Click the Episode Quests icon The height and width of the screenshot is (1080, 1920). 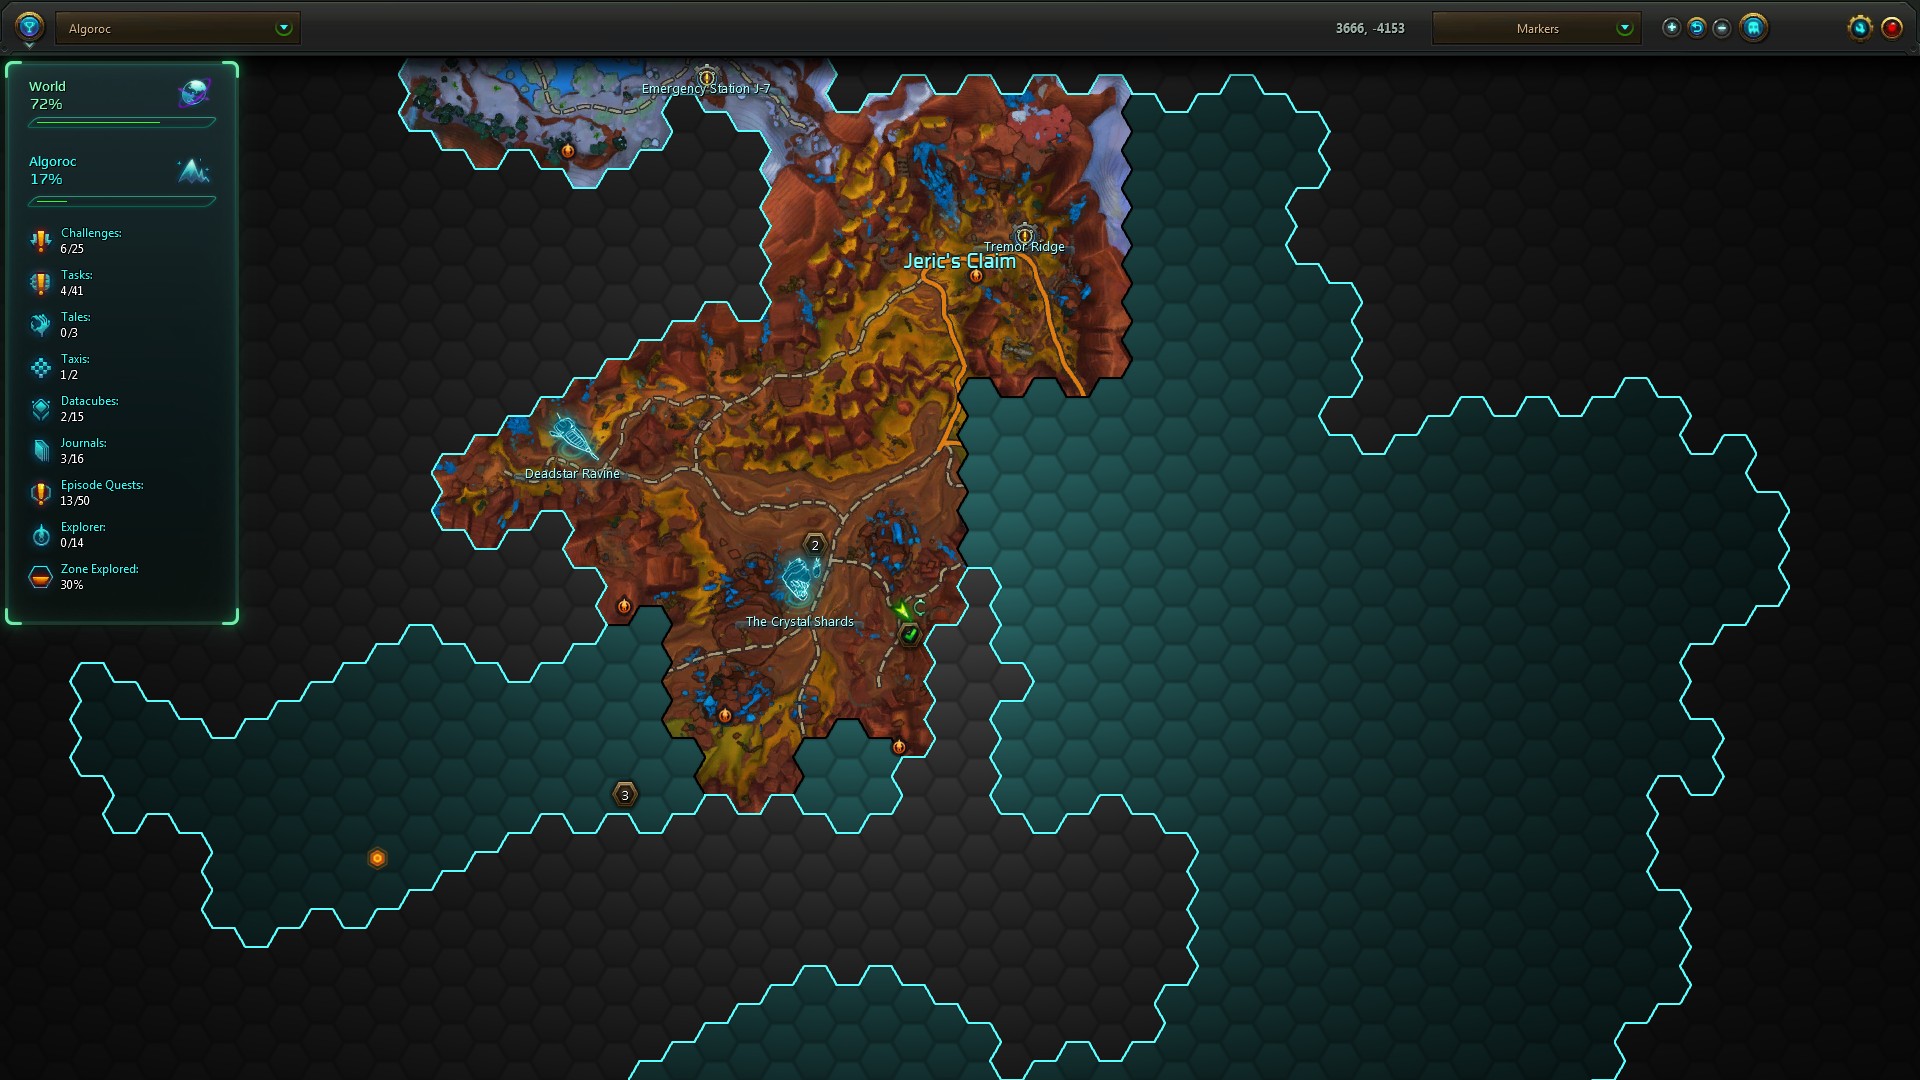pos(40,493)
